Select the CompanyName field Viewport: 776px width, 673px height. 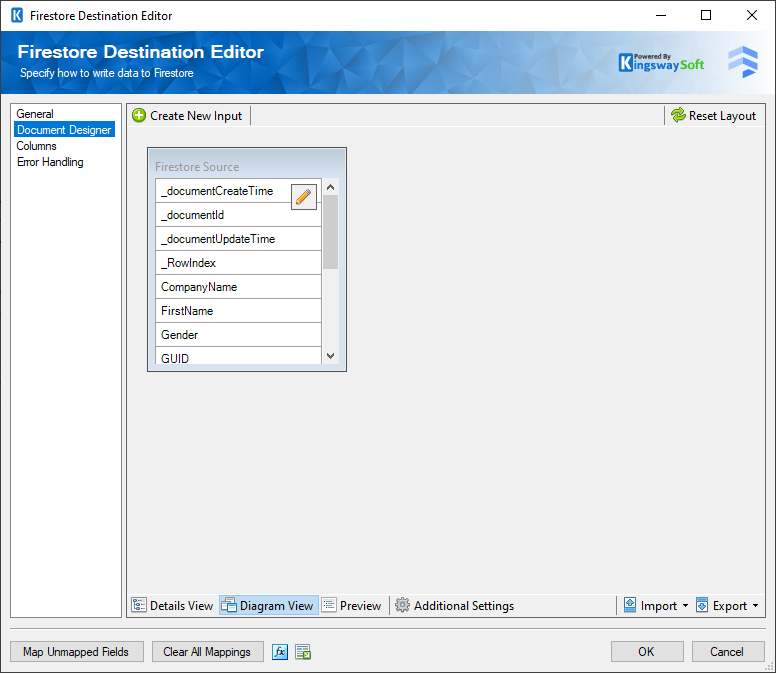[x=238, y=287]
